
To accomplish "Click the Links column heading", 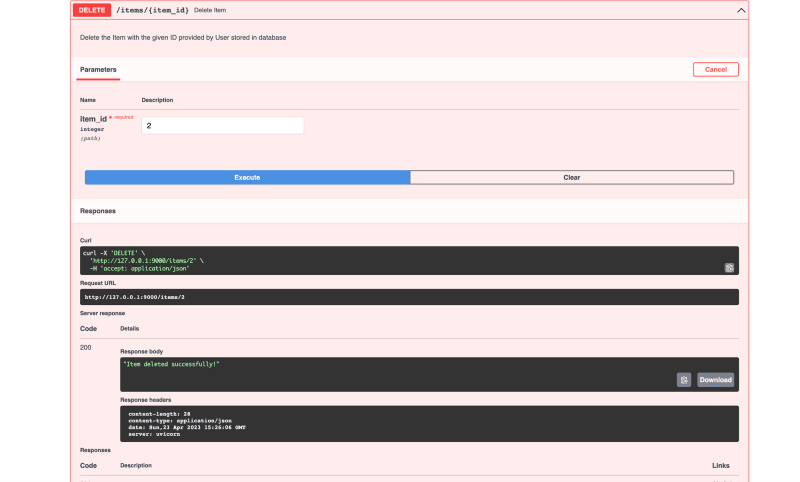I will (x=720, y=465).
